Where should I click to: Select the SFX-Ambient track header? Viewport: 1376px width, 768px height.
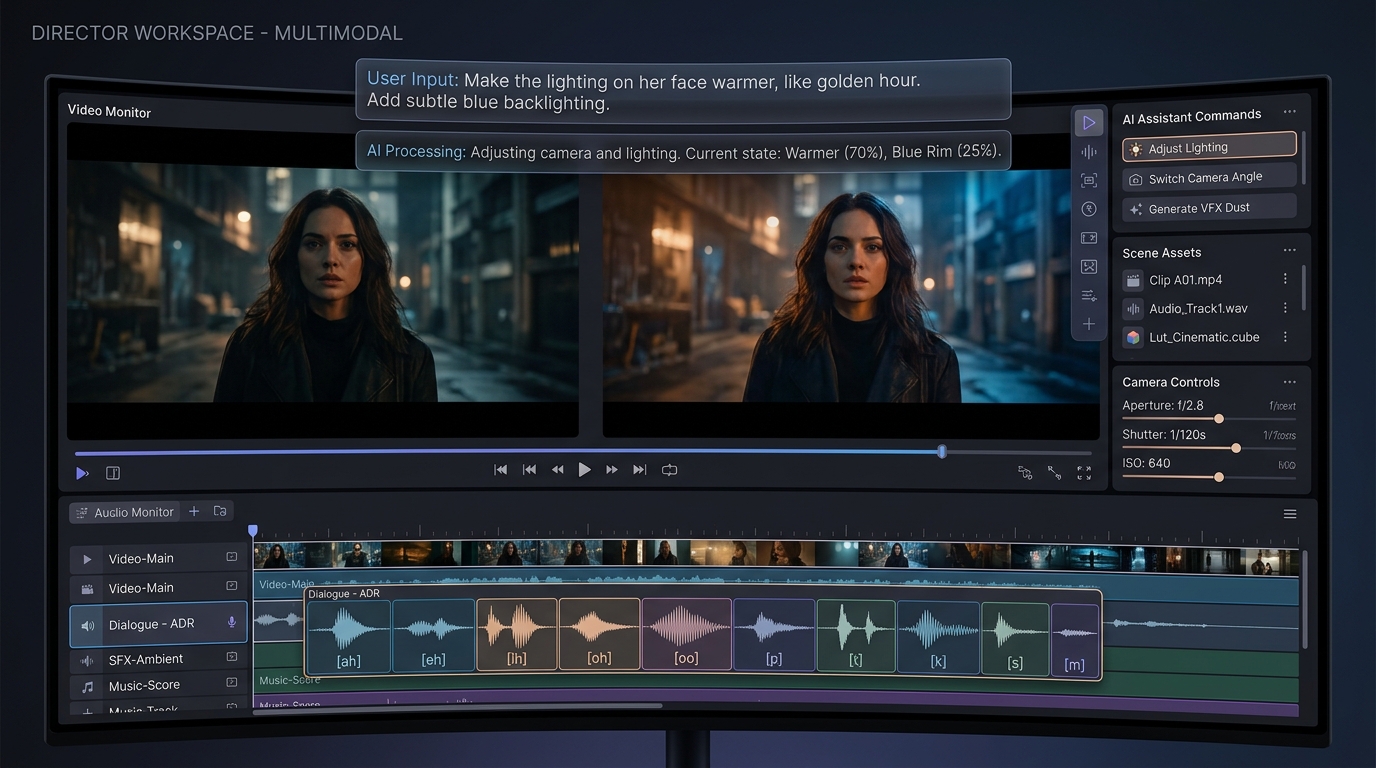(x=158, y=658)
